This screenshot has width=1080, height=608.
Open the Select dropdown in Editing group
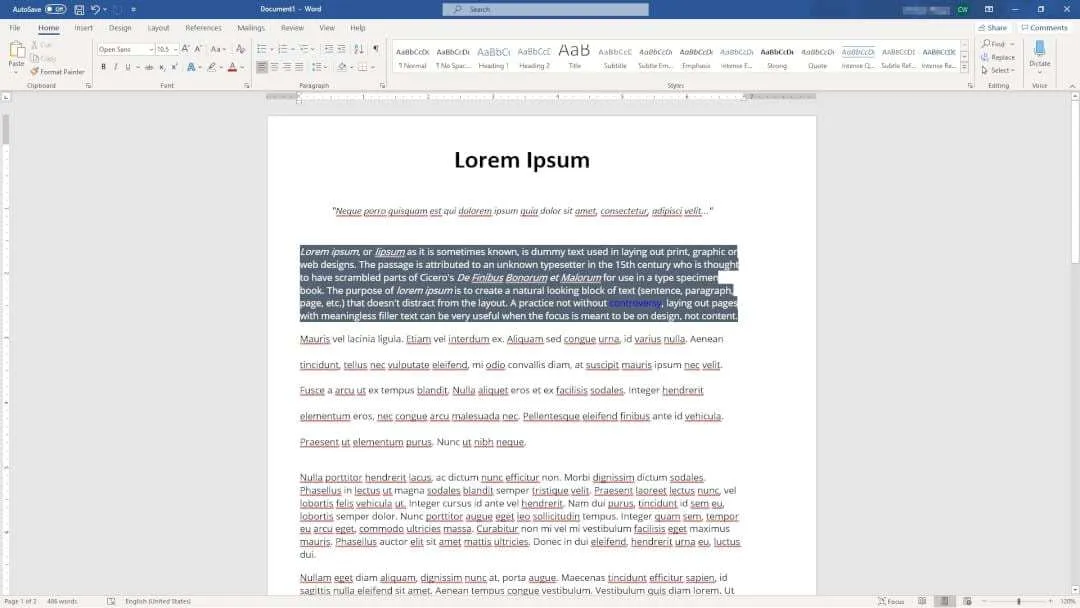click(999, 70)
